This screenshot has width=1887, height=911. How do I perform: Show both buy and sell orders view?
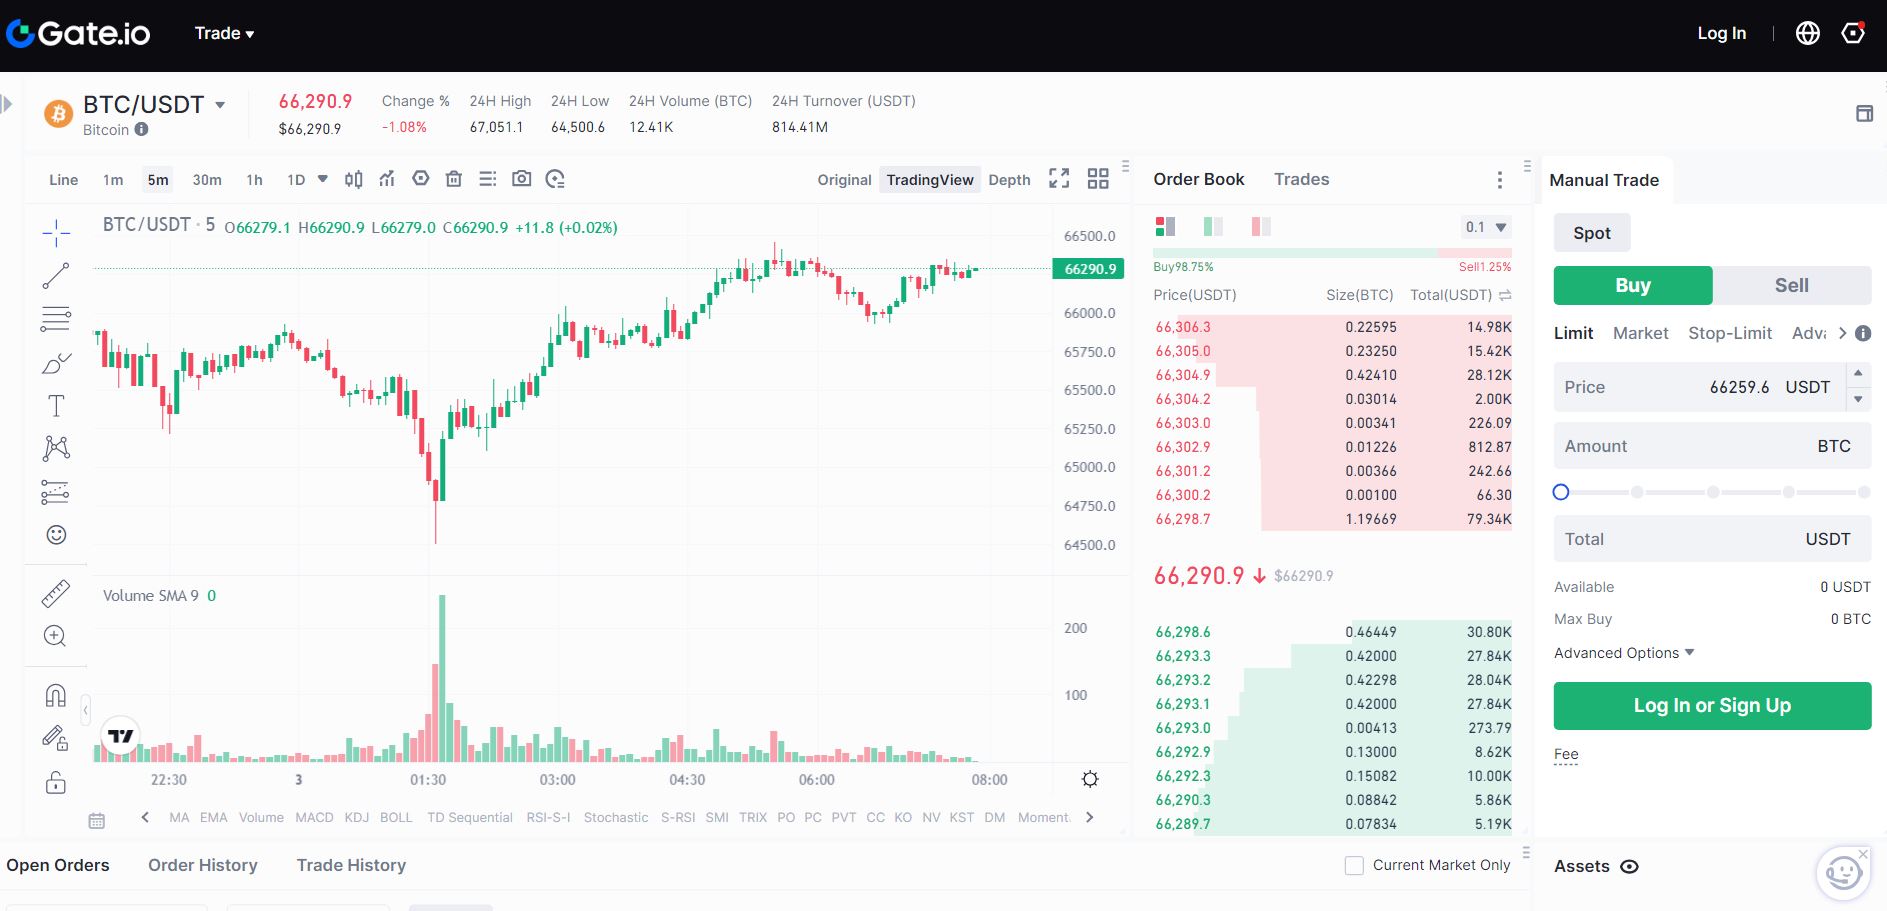(x=1165, y=227)
